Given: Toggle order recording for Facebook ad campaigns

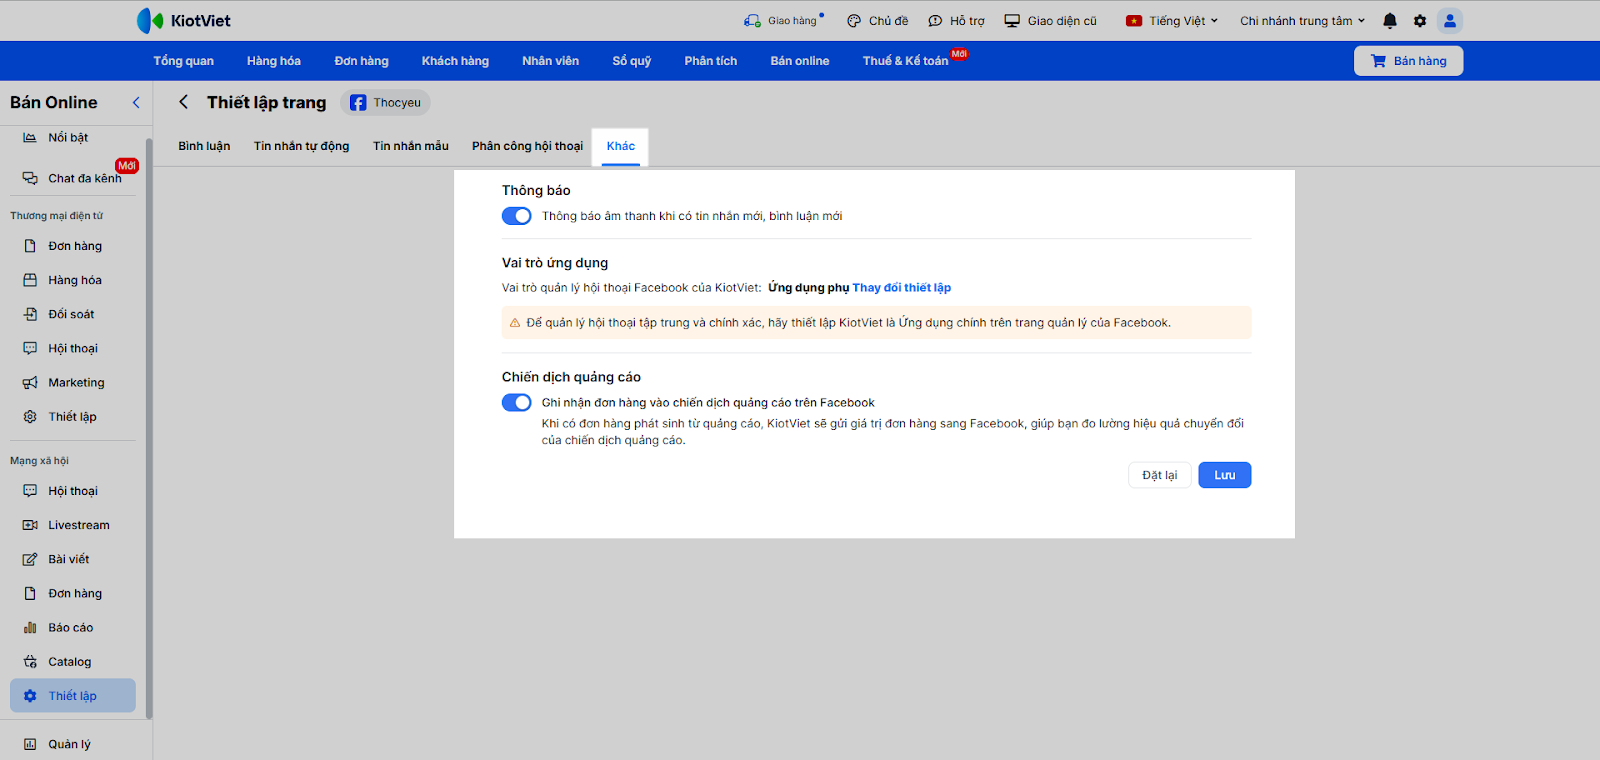Looking at the screenshot, I should (516, 403).
